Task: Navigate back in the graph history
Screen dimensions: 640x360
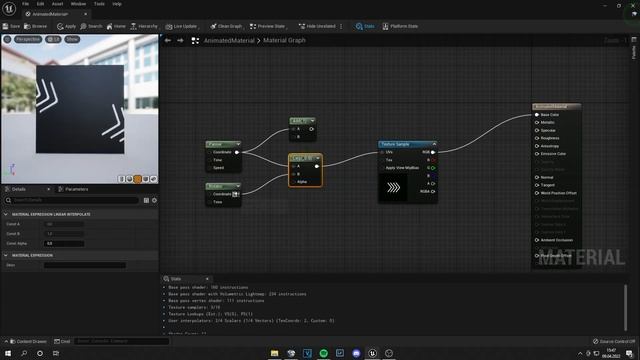Action: (x=168, y=40)
